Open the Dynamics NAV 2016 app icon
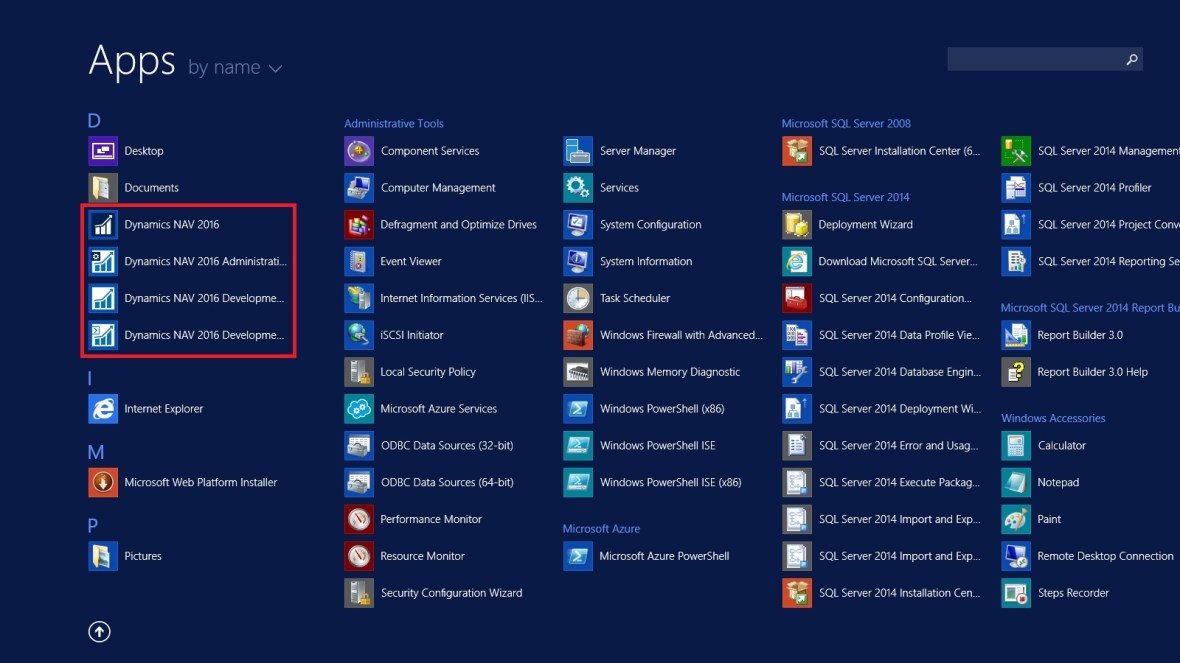Screen dimensions: 1180x663 103,225
